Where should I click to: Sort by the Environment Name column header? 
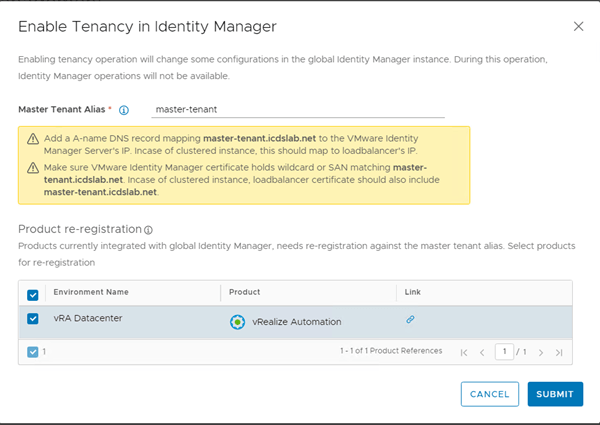point(91,292)
